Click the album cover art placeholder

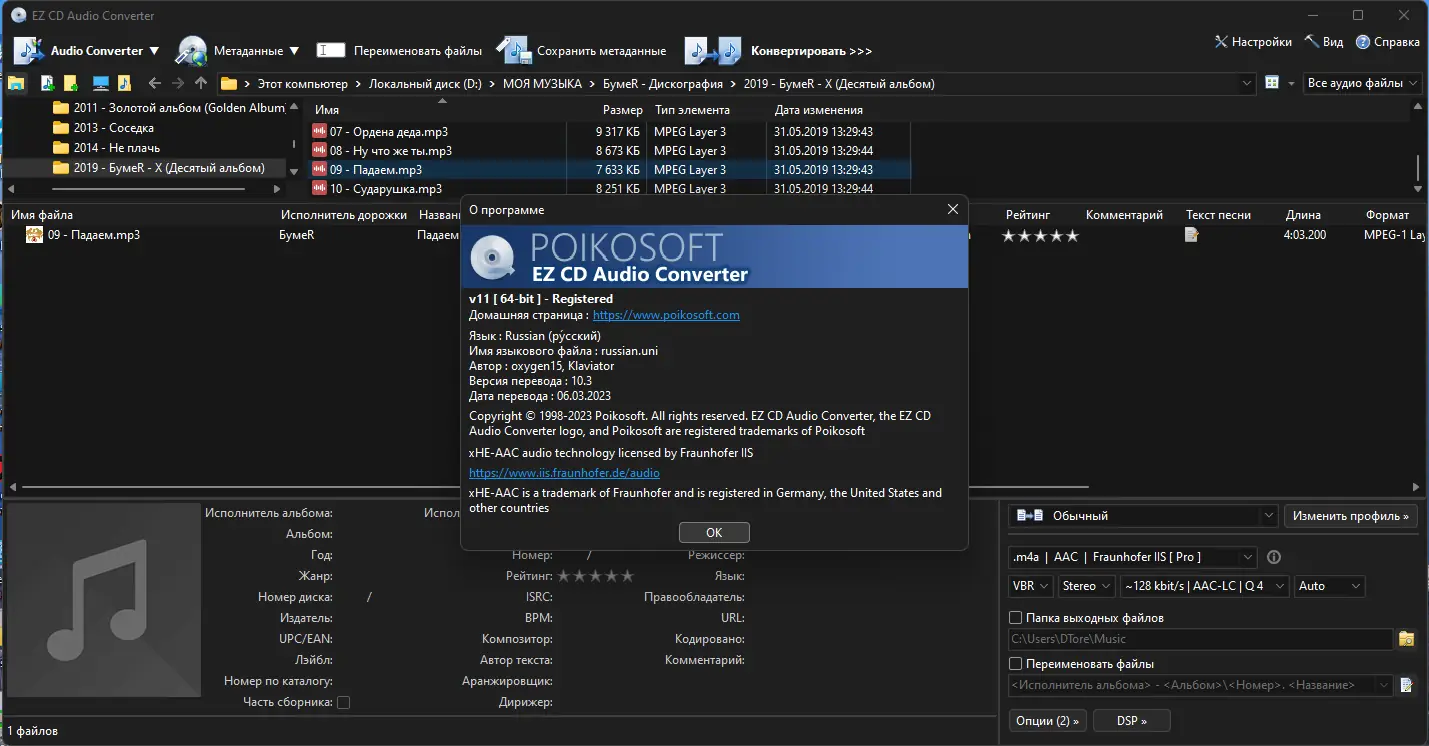[104, 601]
